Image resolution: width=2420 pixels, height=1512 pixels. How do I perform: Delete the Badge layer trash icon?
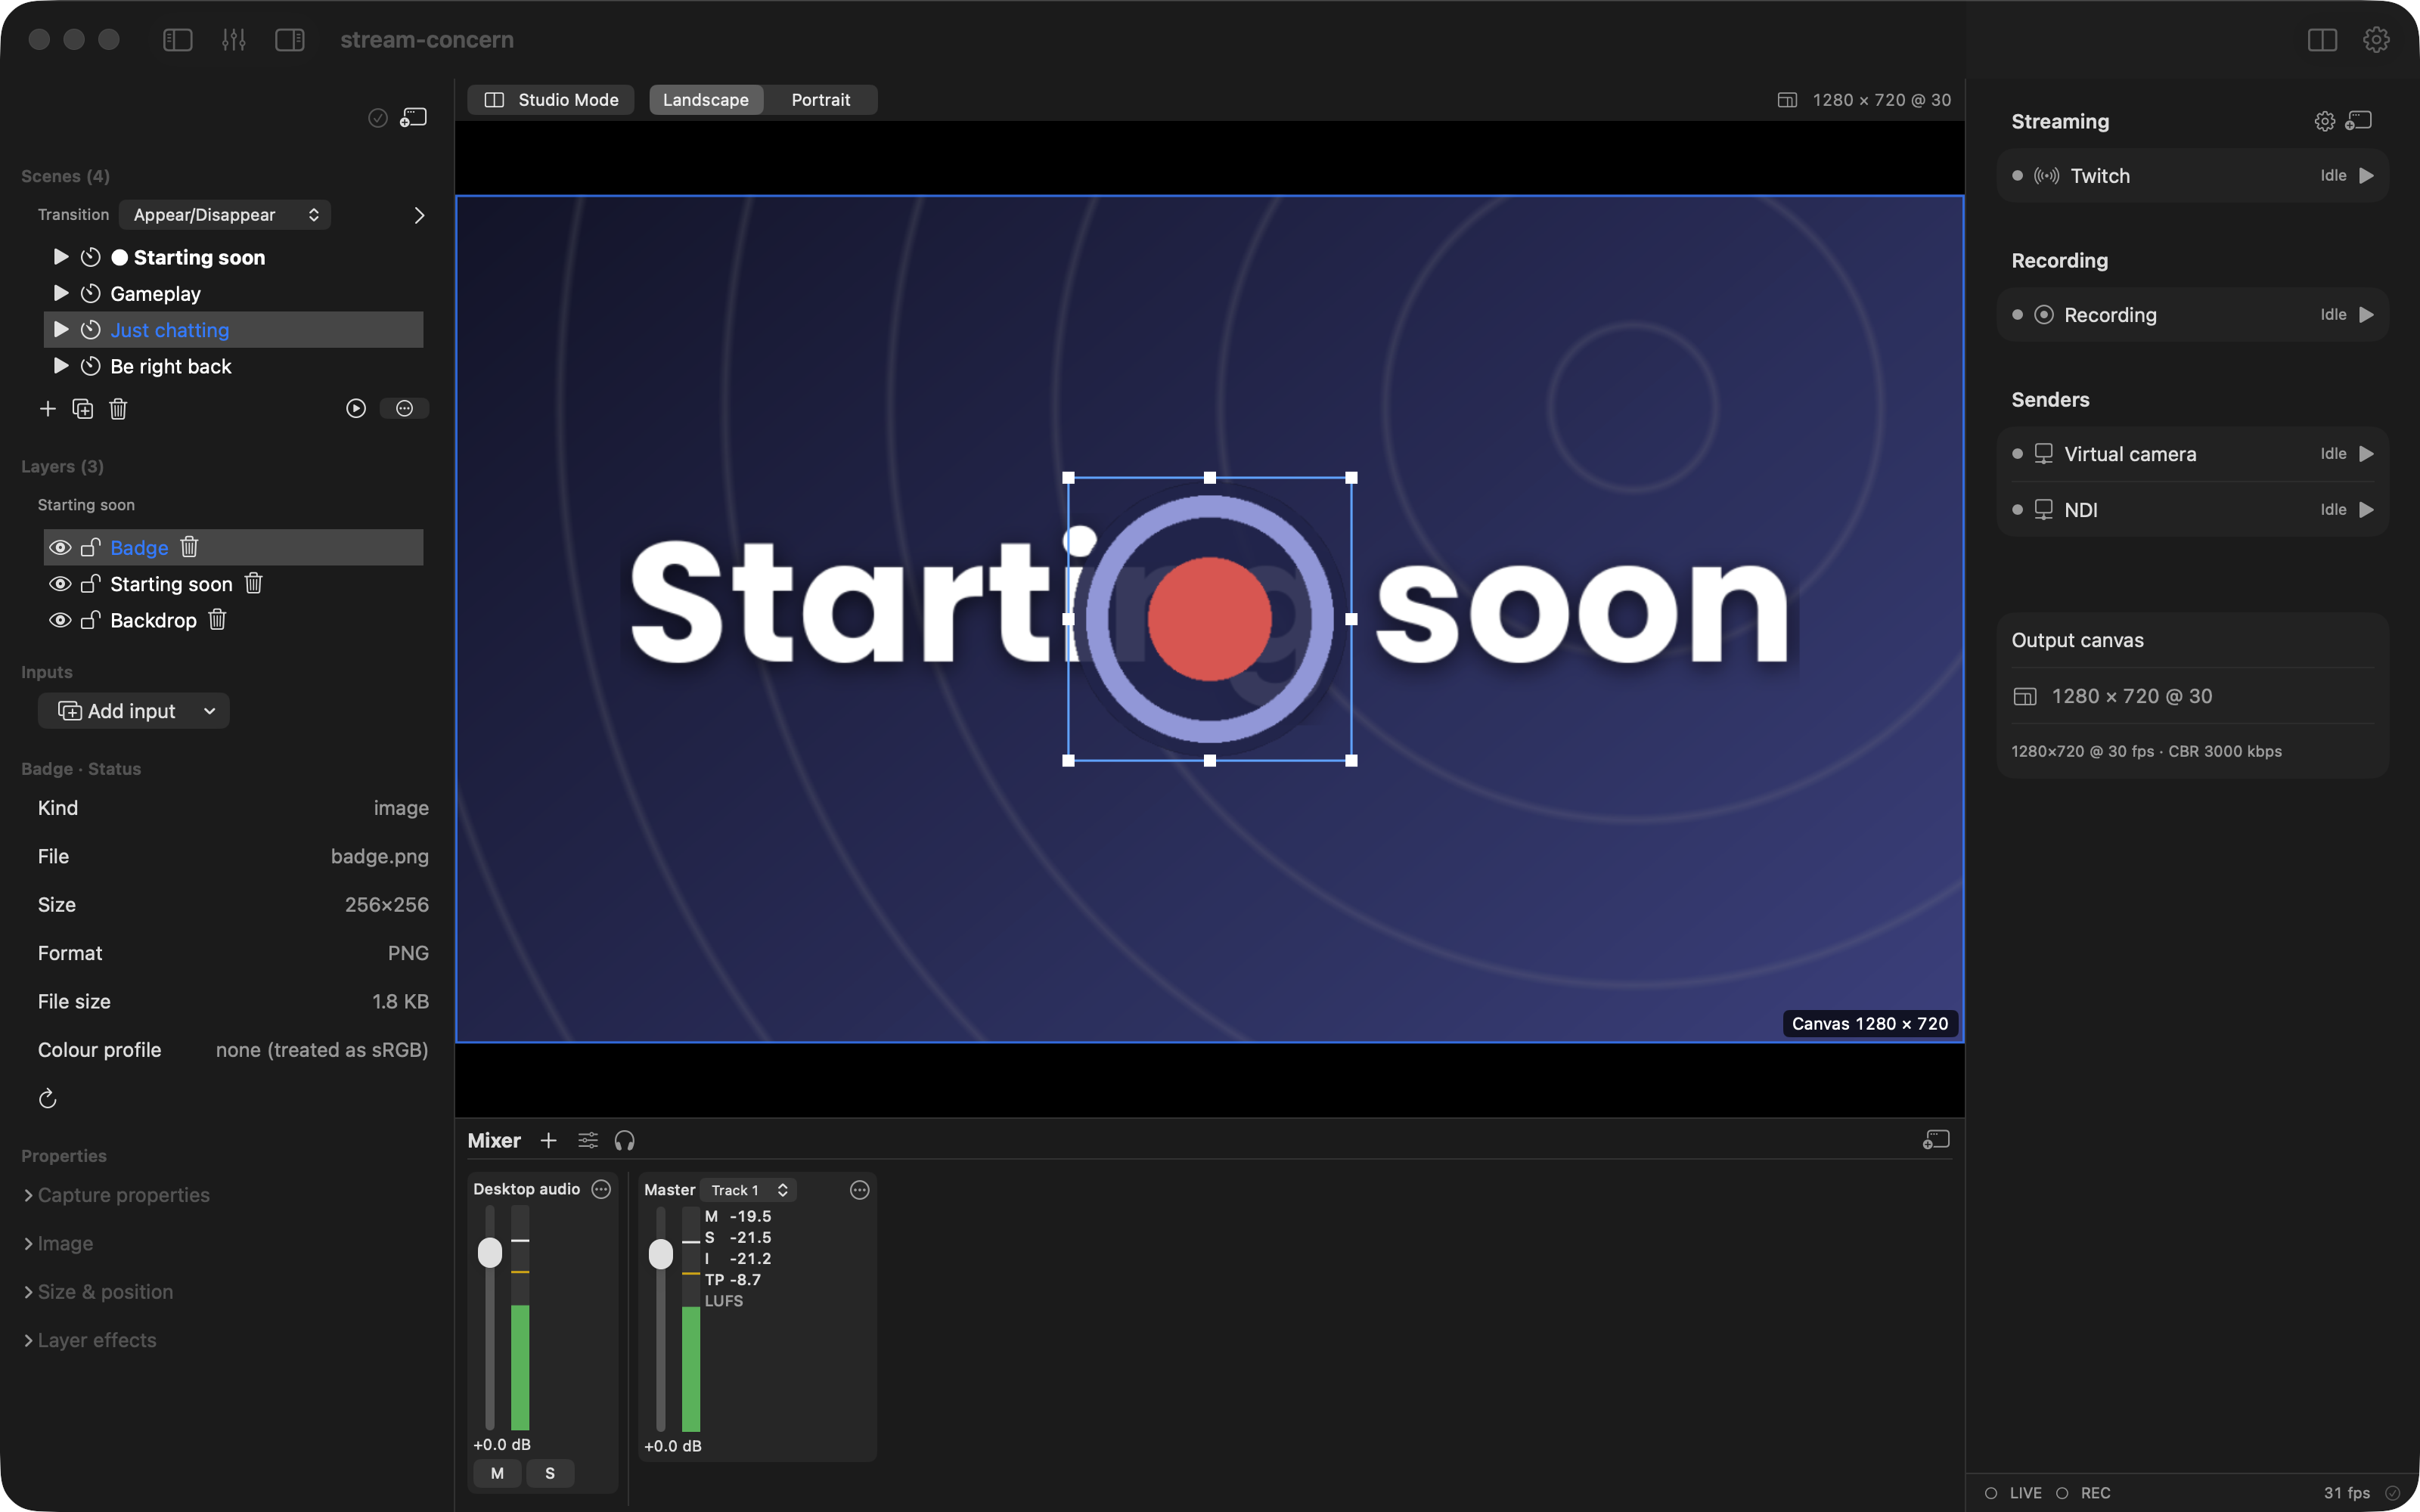click(x=189, y=547)
